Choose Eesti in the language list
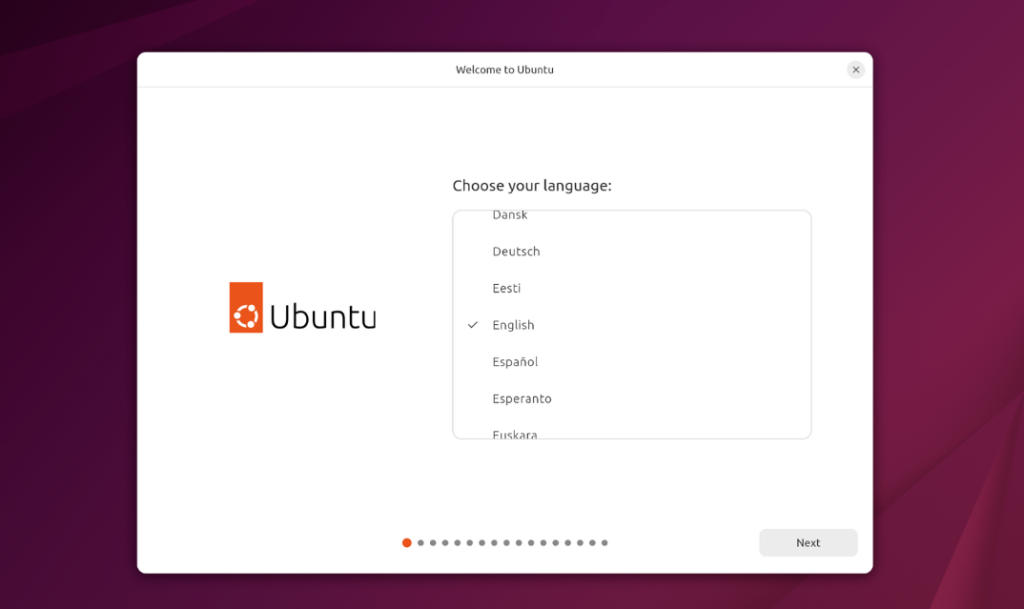This screenshot has height=609, width=1024. coord(507,288)
